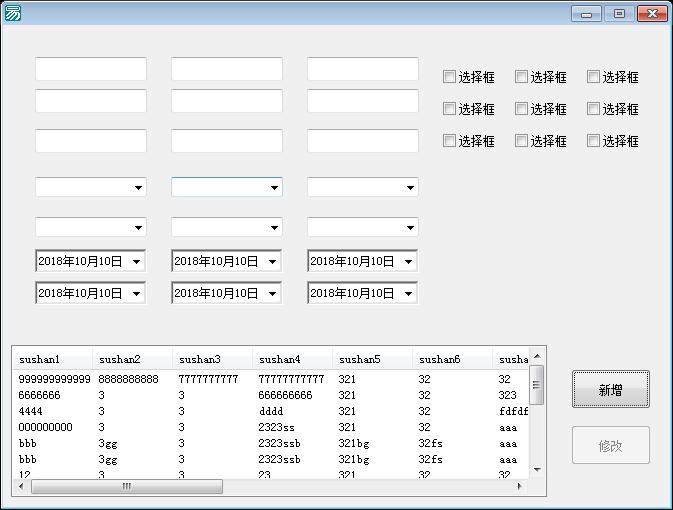
Task: Maximize the window using the title bar
Action: [619, 13]
